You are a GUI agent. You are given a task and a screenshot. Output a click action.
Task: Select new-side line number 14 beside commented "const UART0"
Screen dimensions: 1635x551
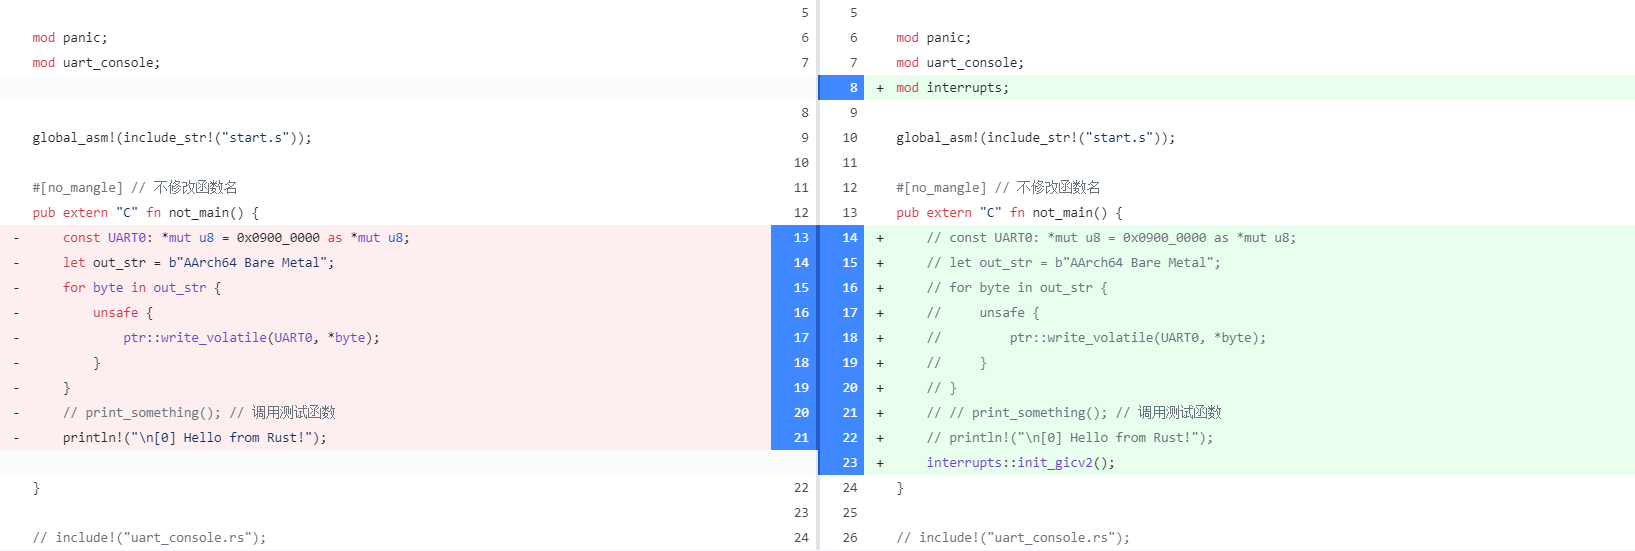tap(849, 238)
